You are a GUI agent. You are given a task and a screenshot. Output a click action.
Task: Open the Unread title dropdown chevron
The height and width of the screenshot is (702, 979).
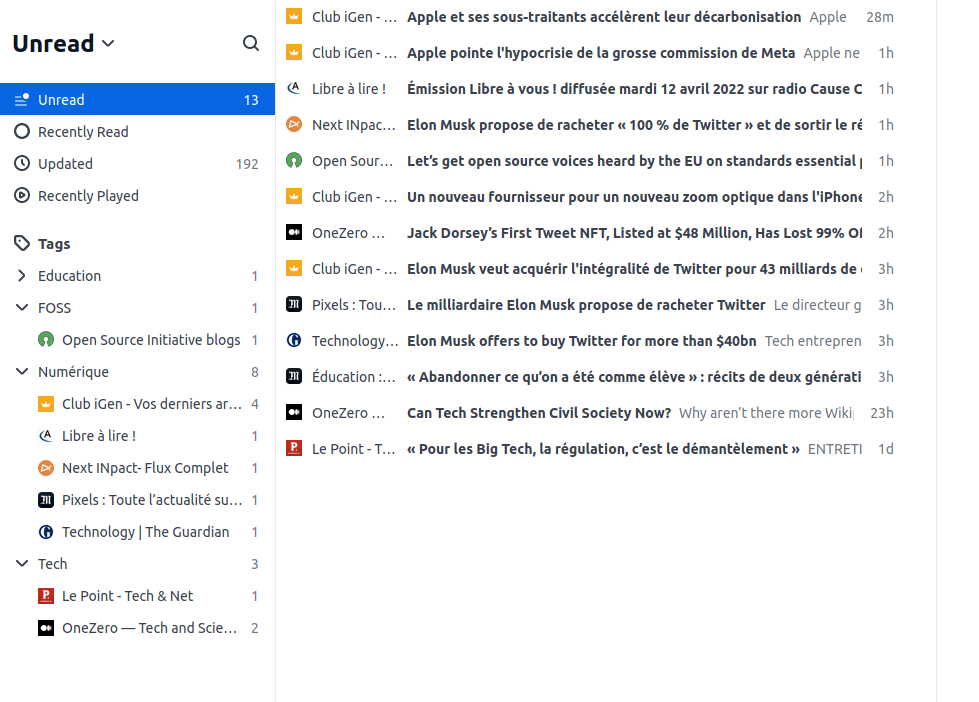[x=108, y=43]
